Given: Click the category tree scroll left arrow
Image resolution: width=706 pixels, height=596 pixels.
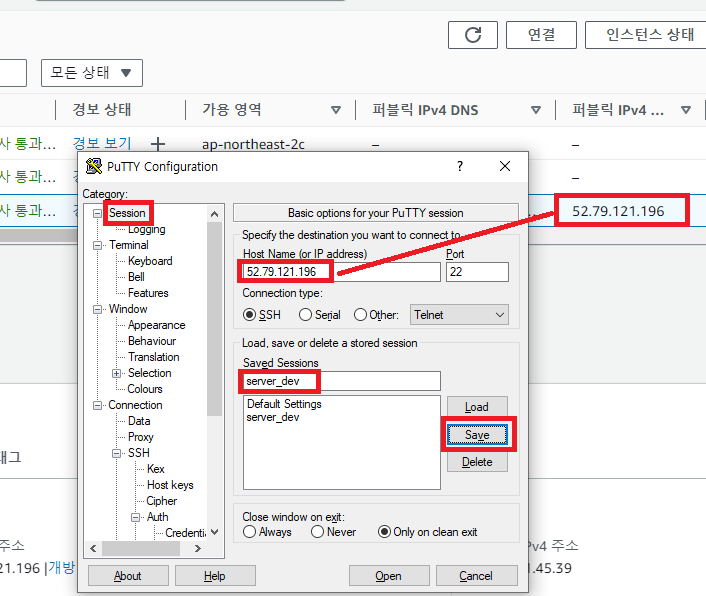Looking at the screenshot, I should (93, 548).
